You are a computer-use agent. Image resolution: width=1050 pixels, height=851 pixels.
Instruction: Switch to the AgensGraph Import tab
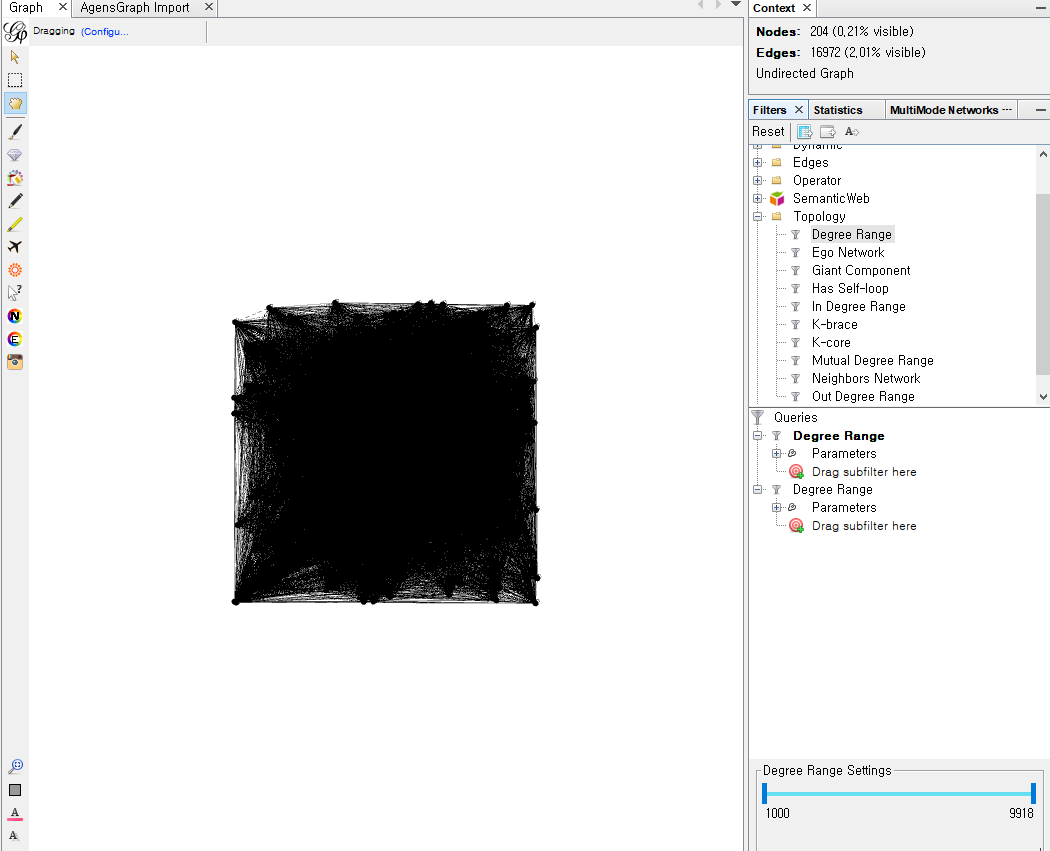click(x=135, y=7)
